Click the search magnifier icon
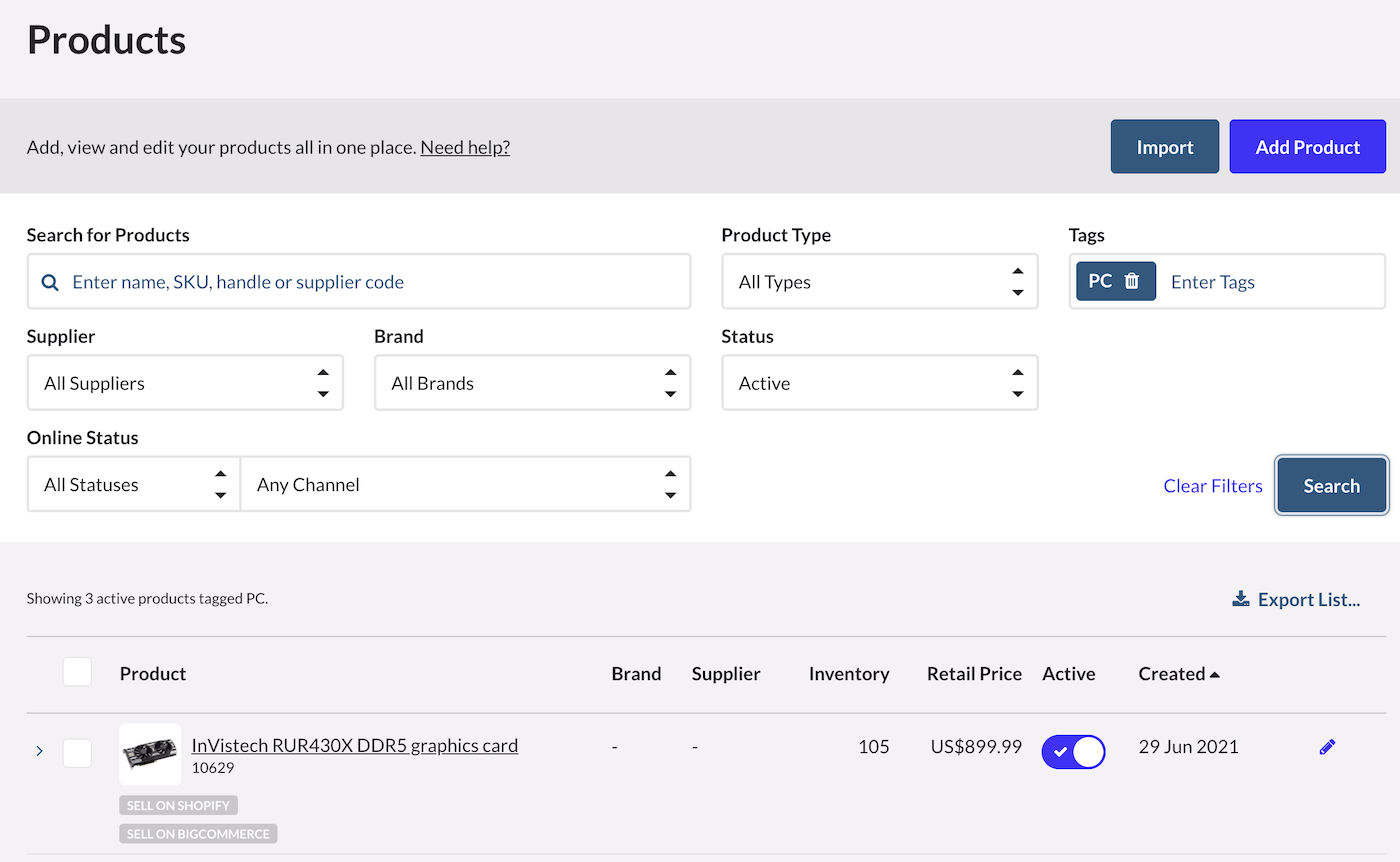This screenshot has width=1400, height=862. point(49,281)
